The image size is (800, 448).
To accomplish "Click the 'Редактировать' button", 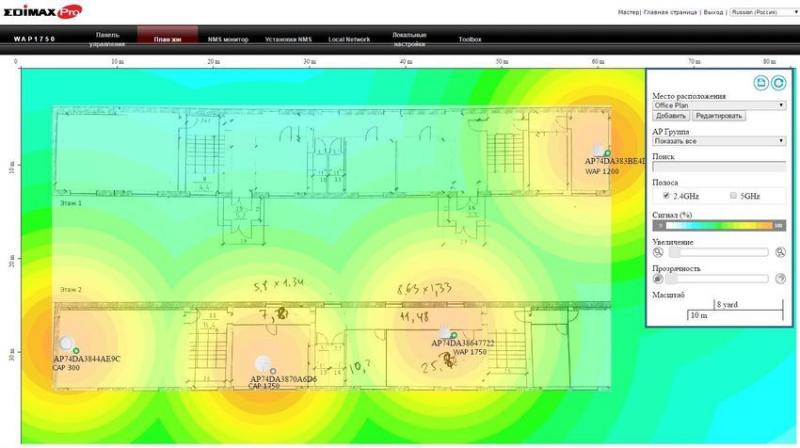I will (718, 116).
